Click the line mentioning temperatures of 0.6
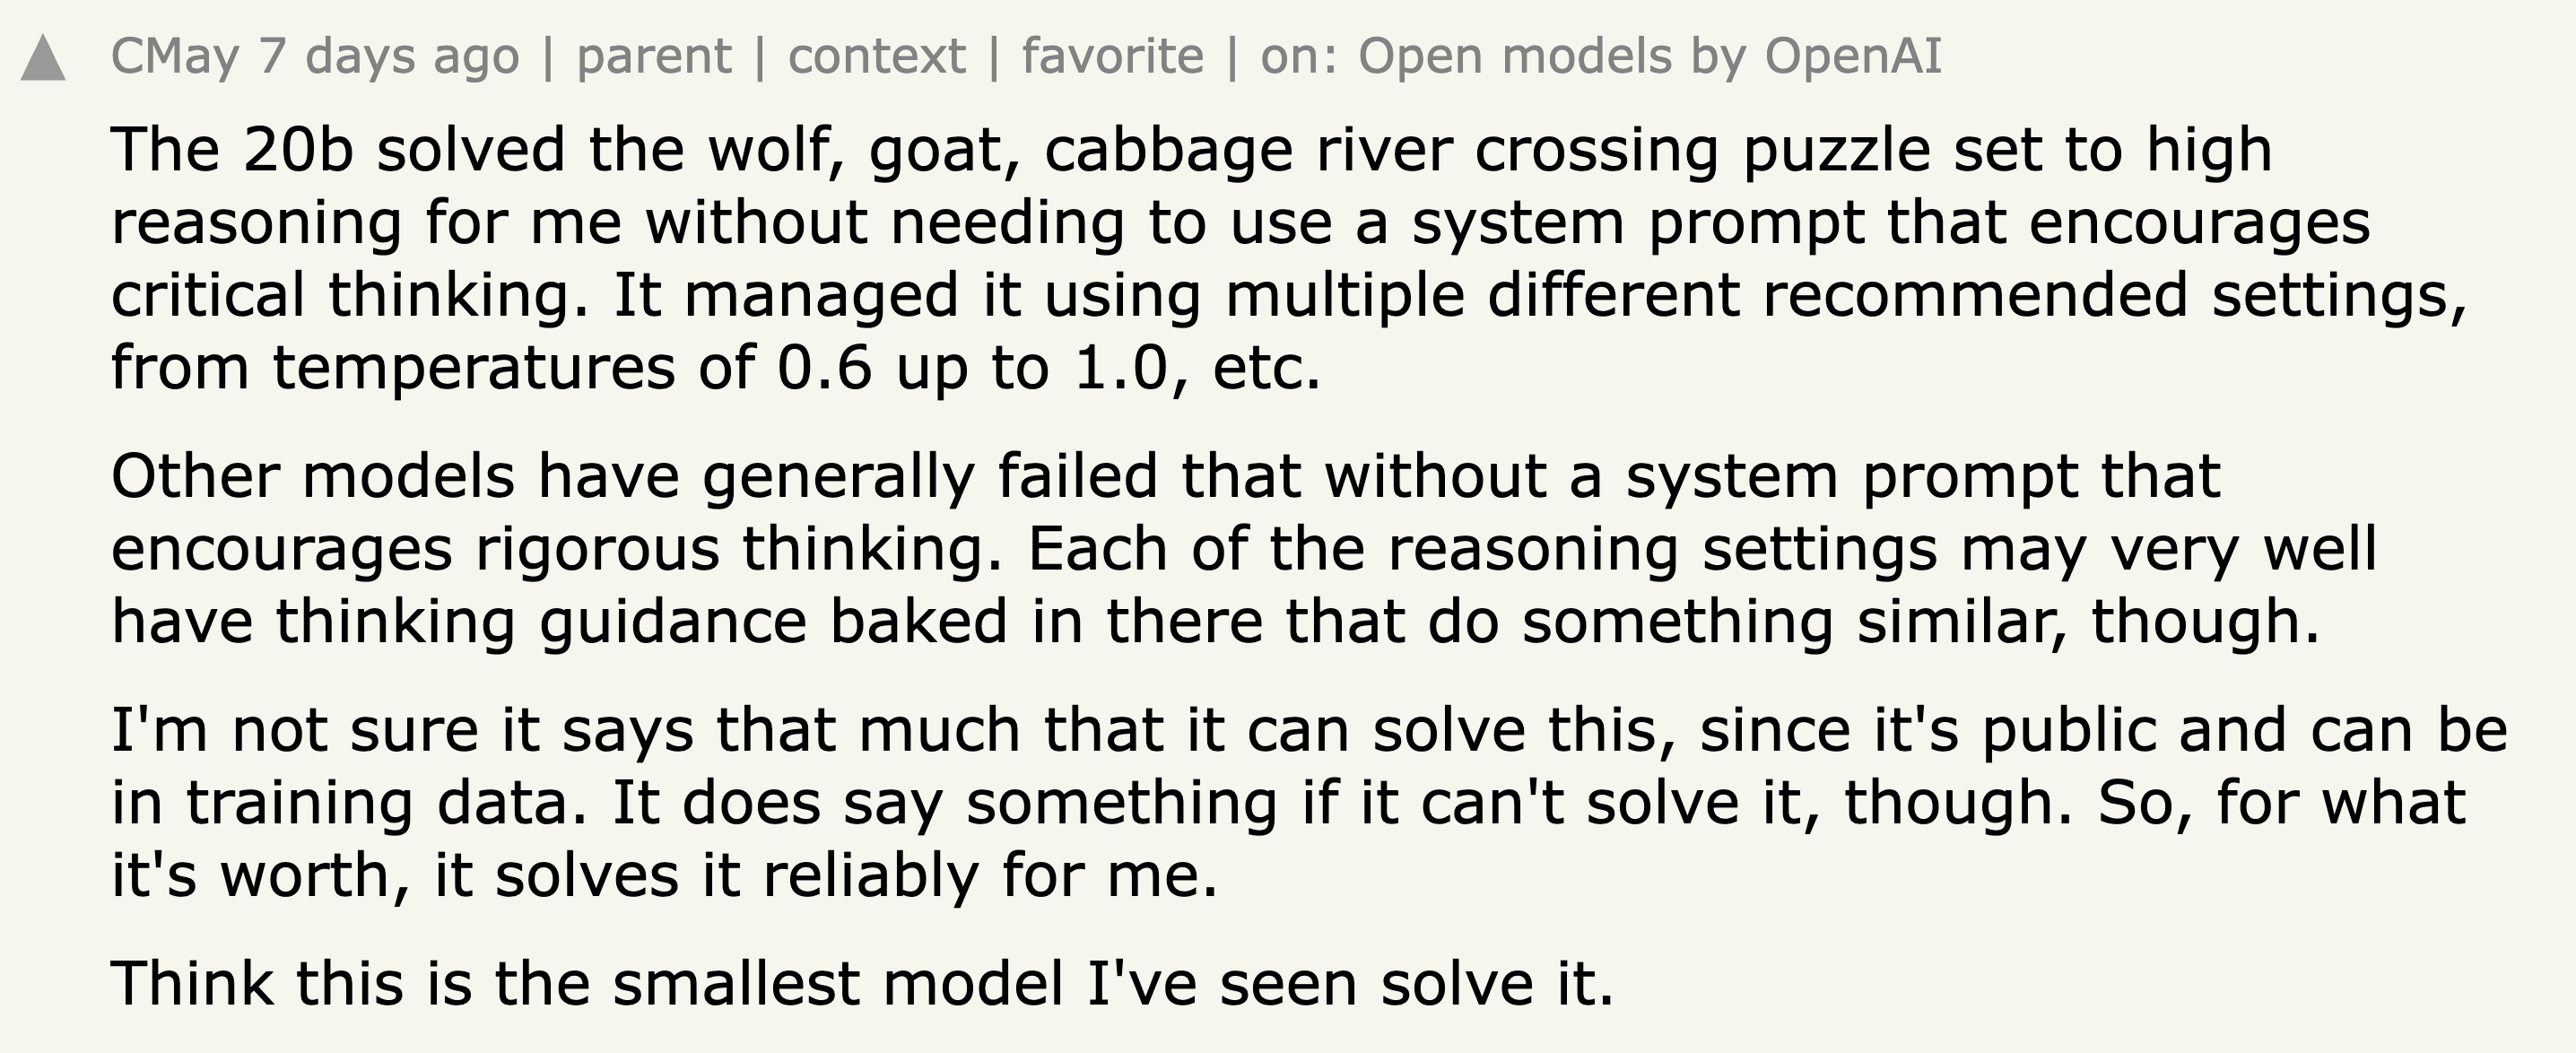Image resolution: width=2576 pixels, height=1053 pixels. click(x=716, y=368)
